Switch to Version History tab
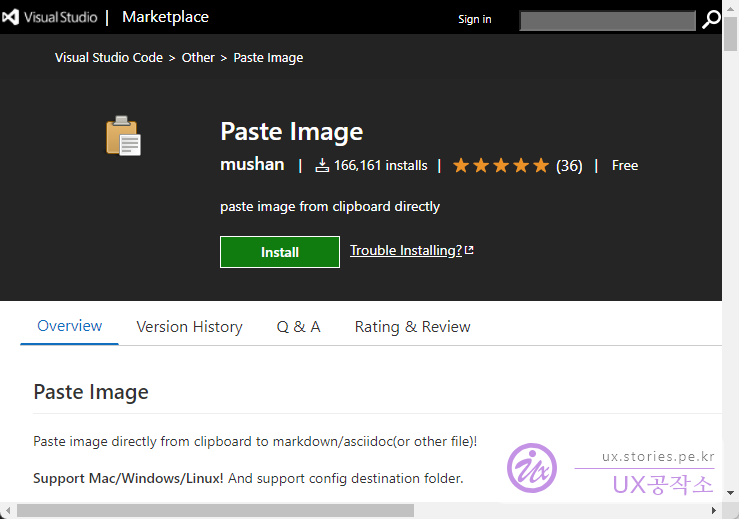The image size is (739, 519). [189, 327]
